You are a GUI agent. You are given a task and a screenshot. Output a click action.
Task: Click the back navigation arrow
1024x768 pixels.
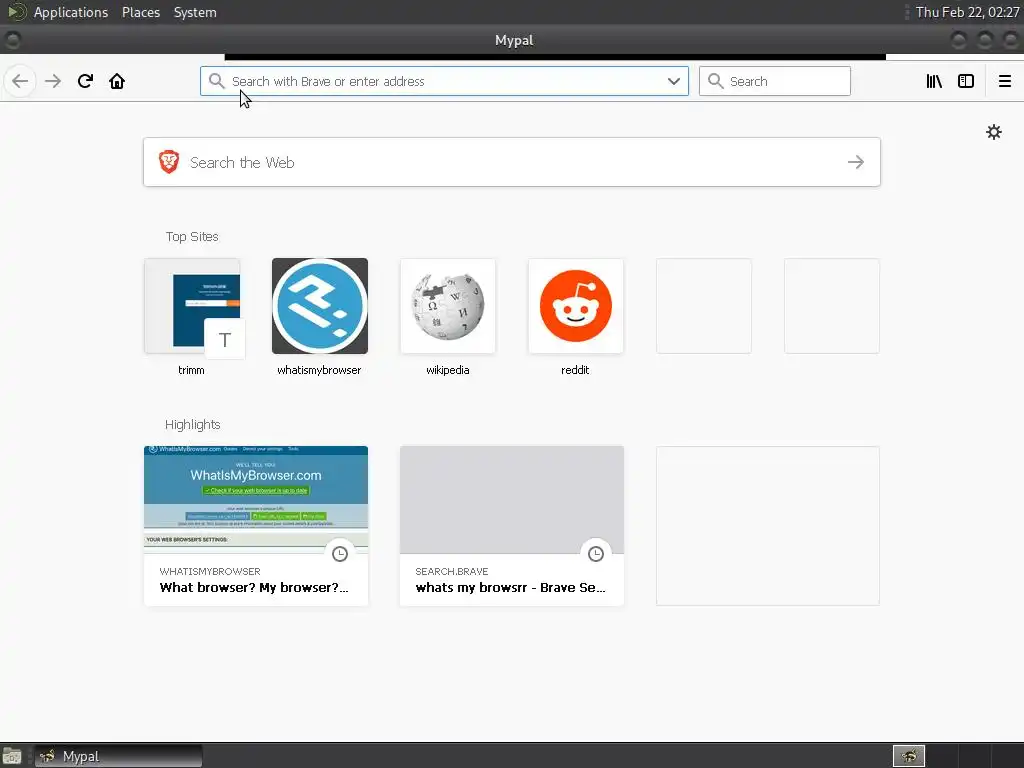coord(20,81)
